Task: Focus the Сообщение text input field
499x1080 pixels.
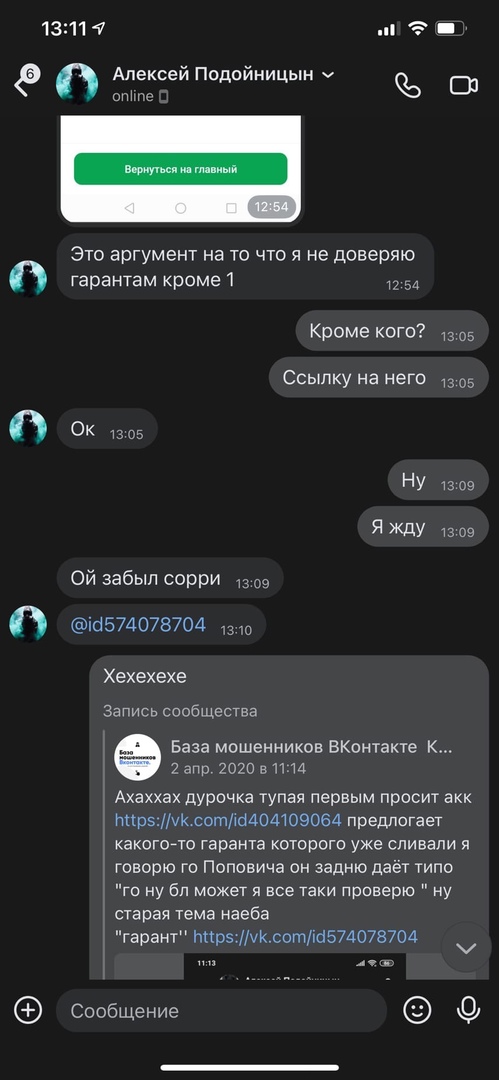Action: click(x=221, y=1010)
